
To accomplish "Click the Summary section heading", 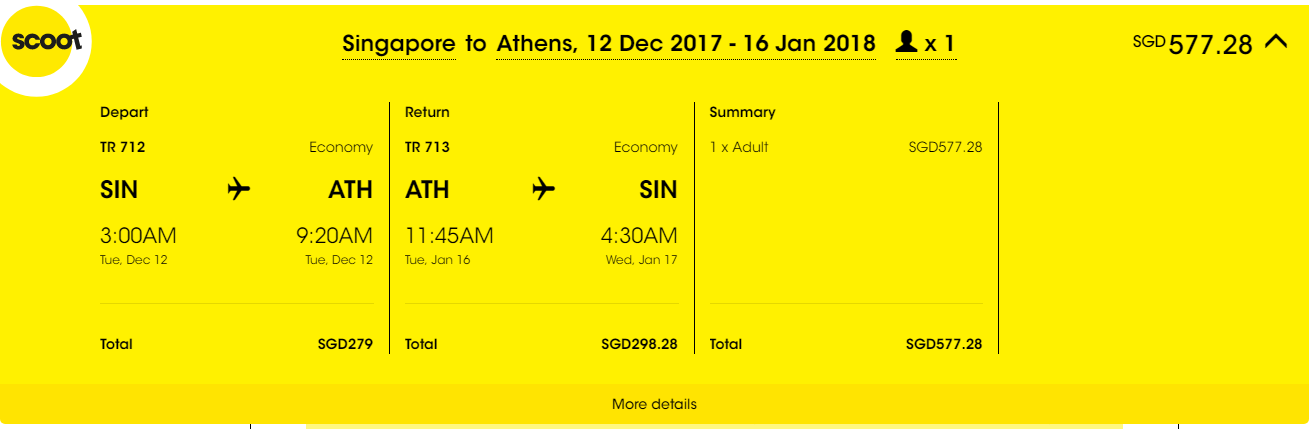I will [x=742, y=112].
